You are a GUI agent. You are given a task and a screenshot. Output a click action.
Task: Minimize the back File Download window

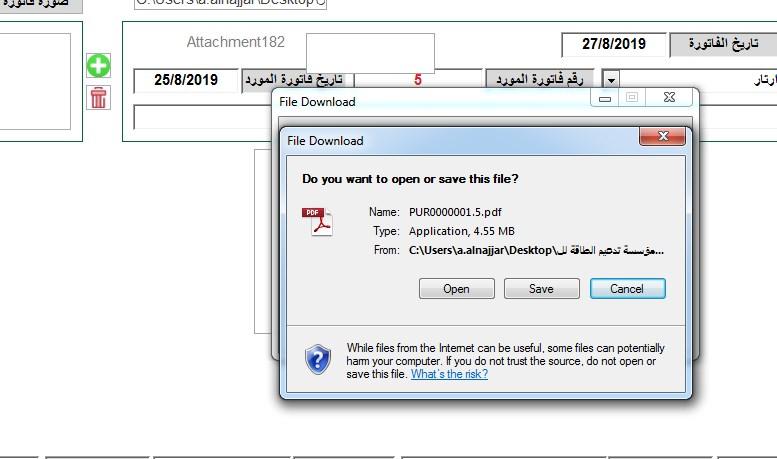(605, 98)
